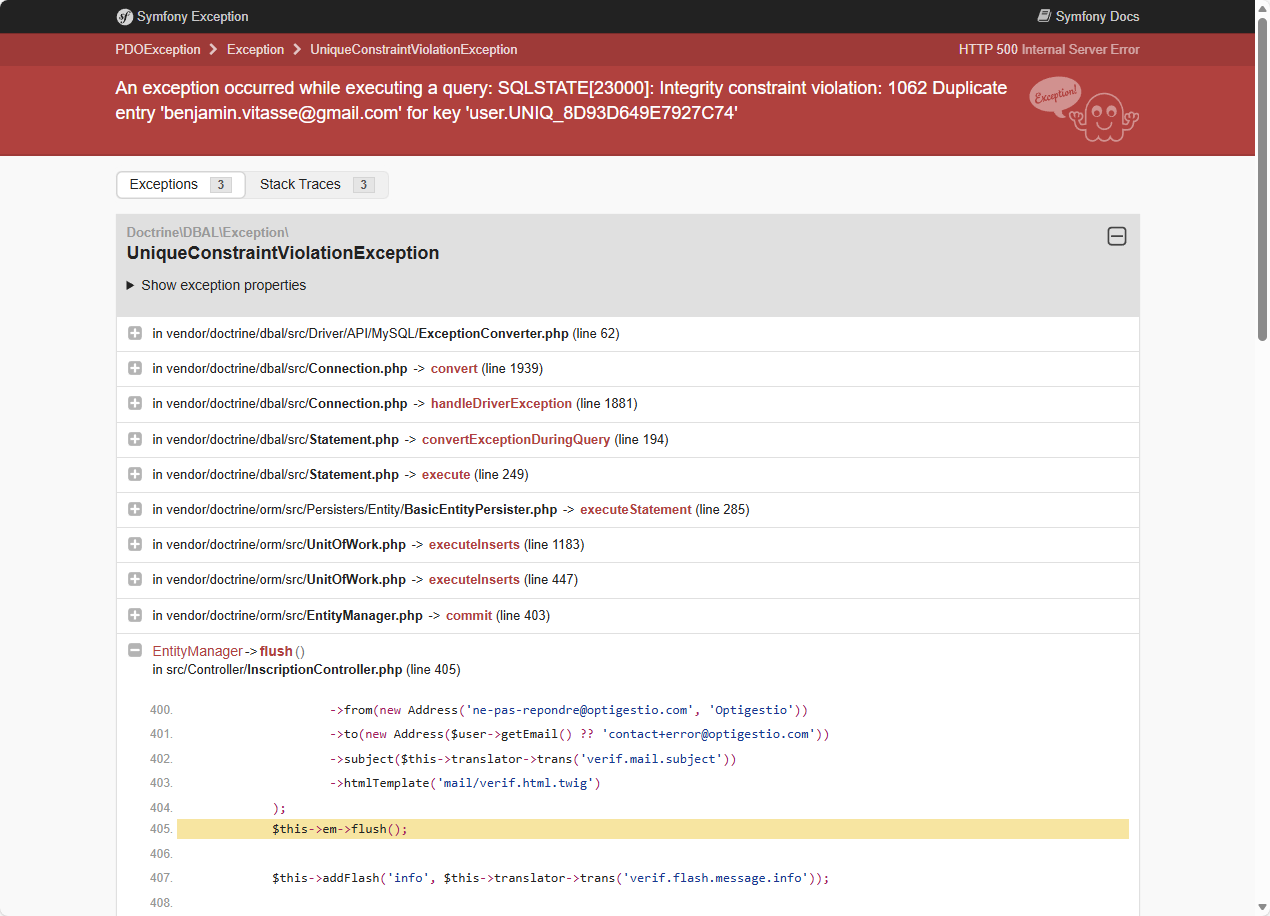1270x916 pixels.
Task: Click the Symfony ghost exception illustration
Action: (1084, 109)
